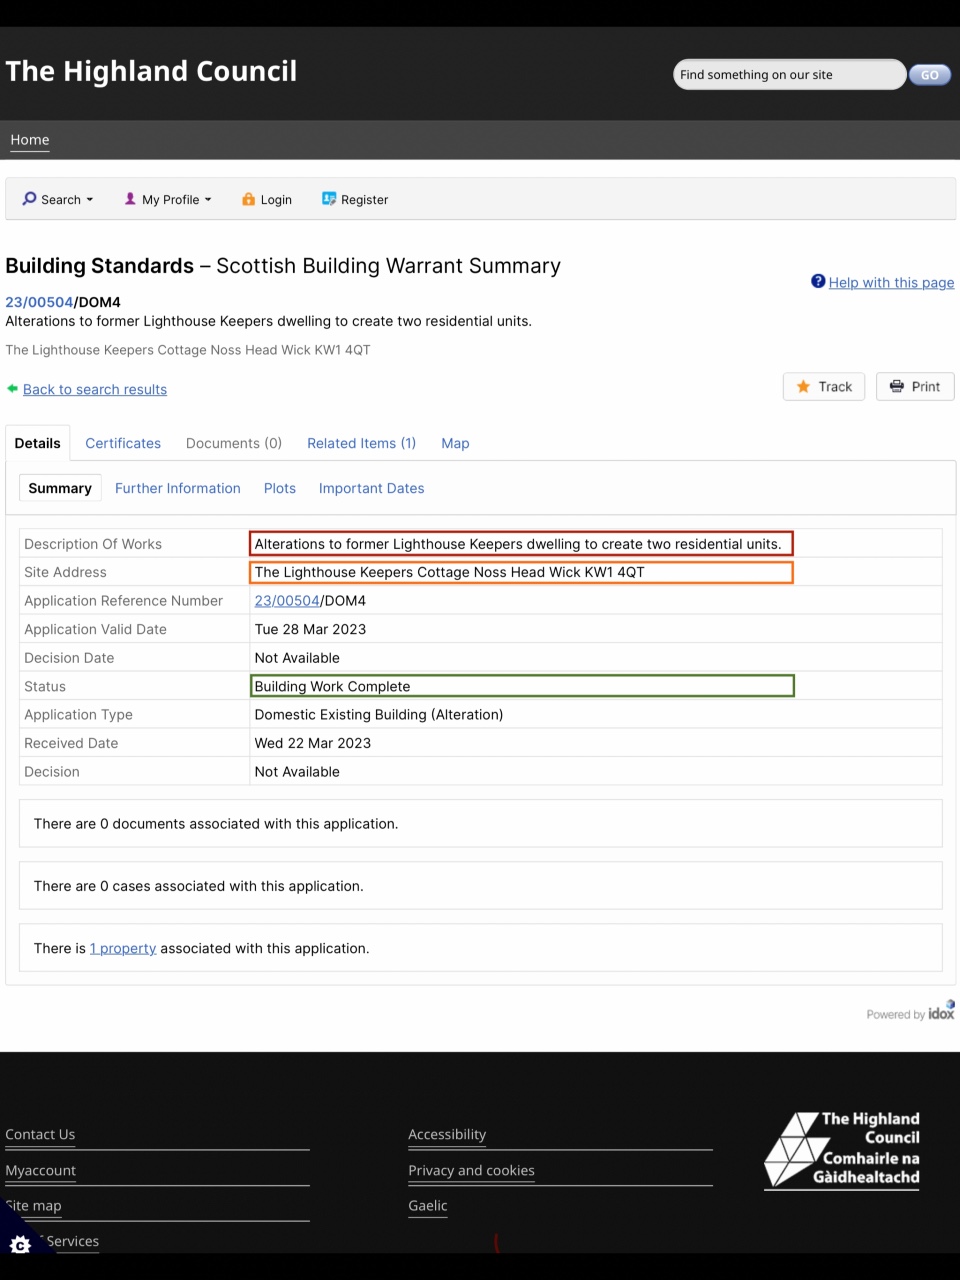Click 'Not Available' in Decision Date row
The height and width of the screenshot is (1280, 960).
pyautogui.click(x=297, y=658)
